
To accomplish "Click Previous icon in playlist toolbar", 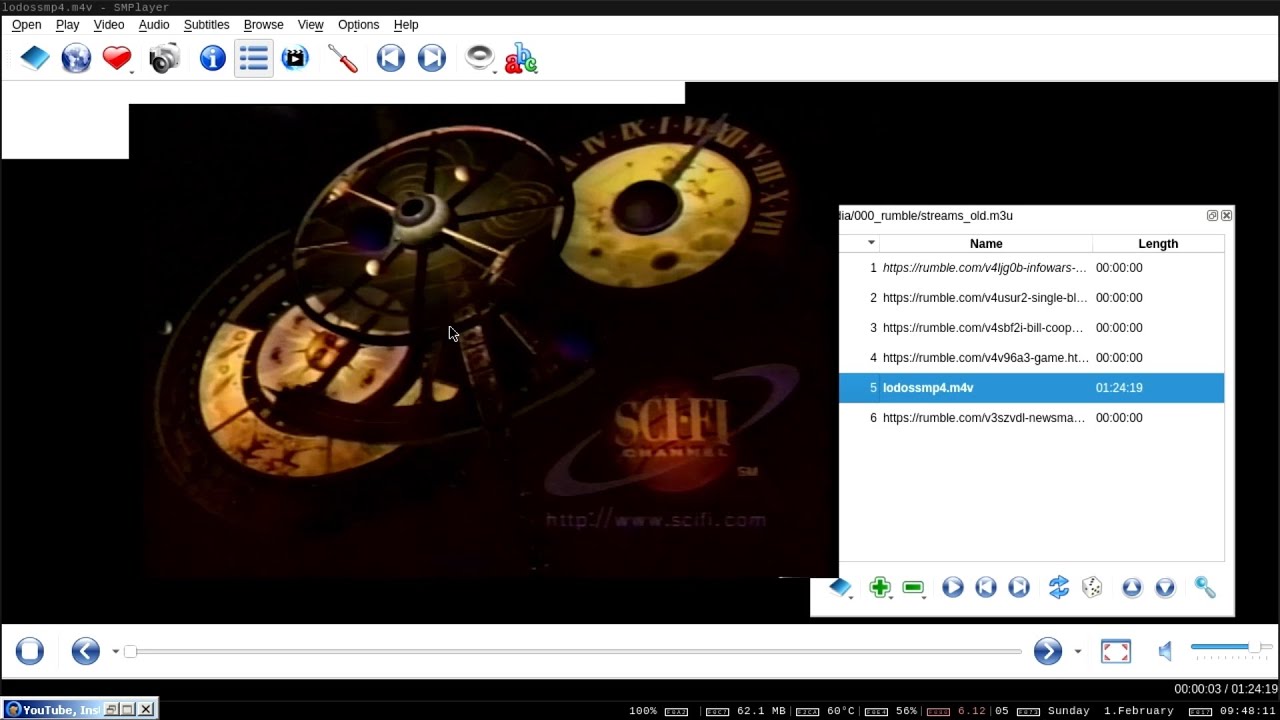I will pyautogui.click(x=986, y=588).
